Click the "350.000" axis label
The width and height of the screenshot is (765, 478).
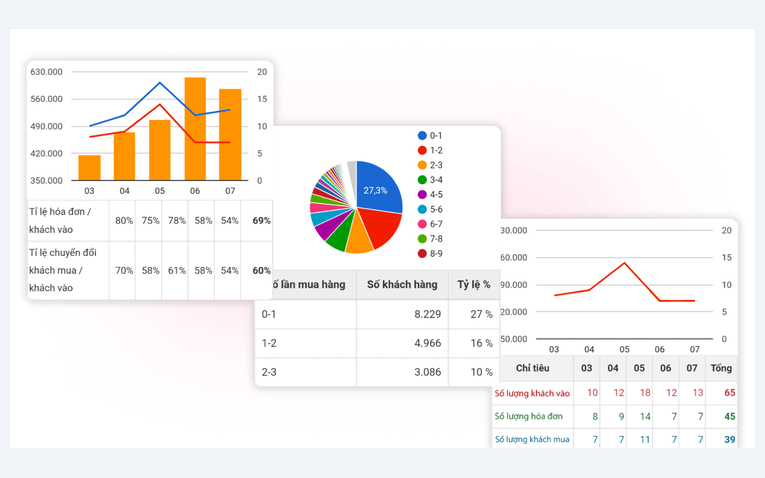(x=46, y=180)
